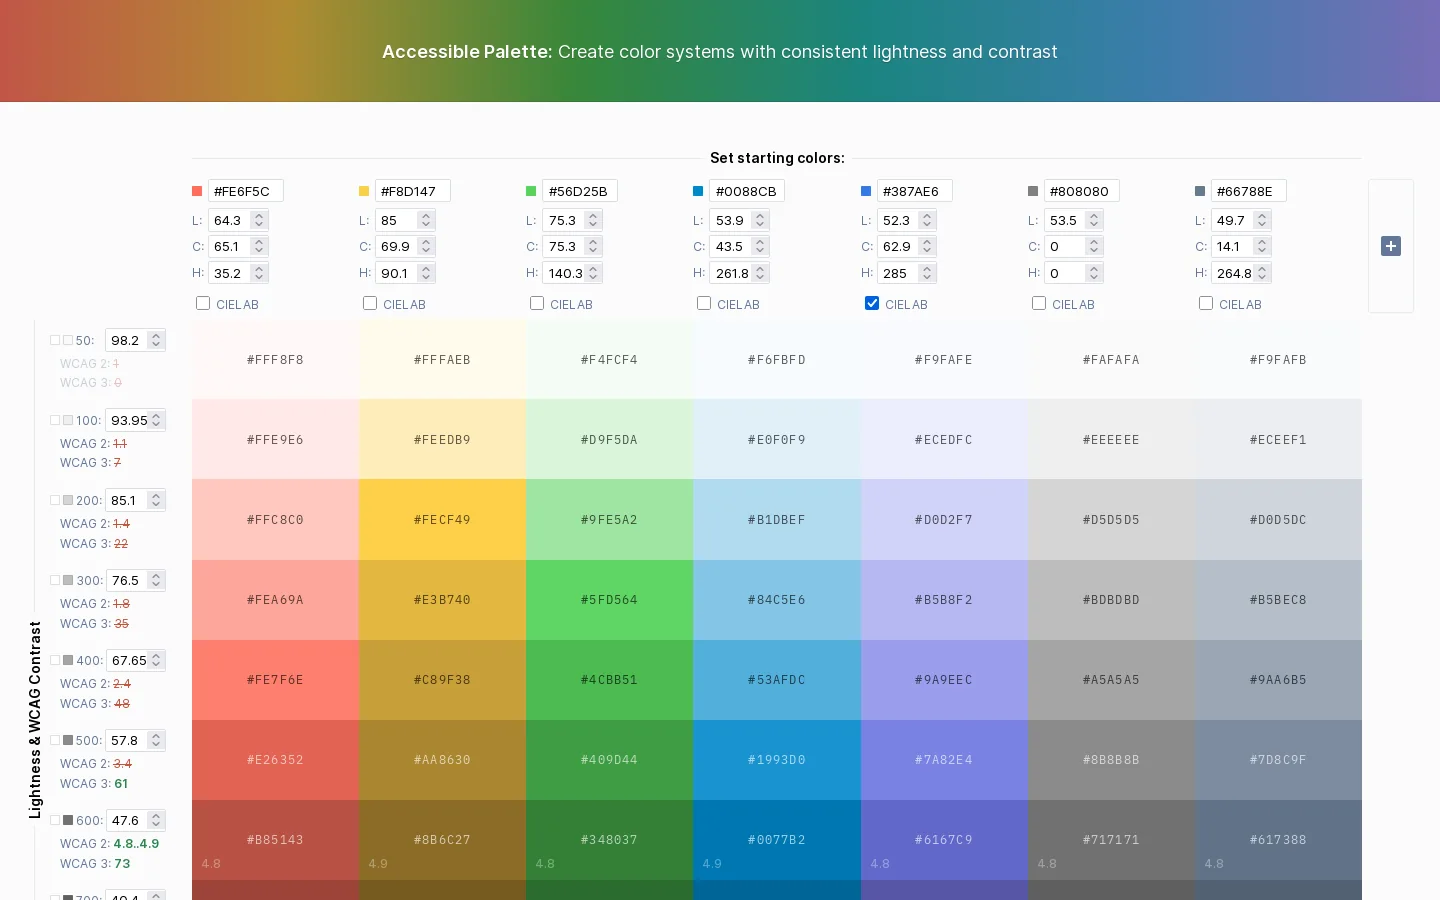
Task: Enable CIELAB for the #FE6F5C color
Action: tap(203, 303)
